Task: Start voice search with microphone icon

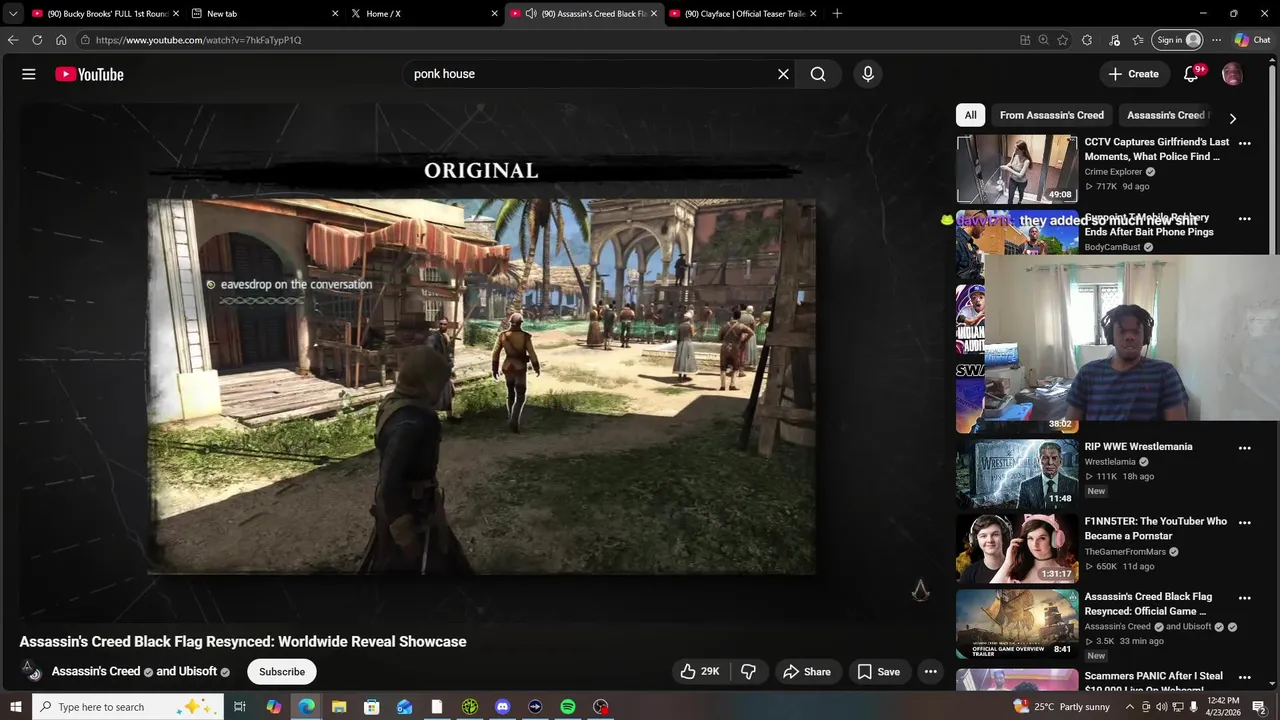Action: pos(868,74)
